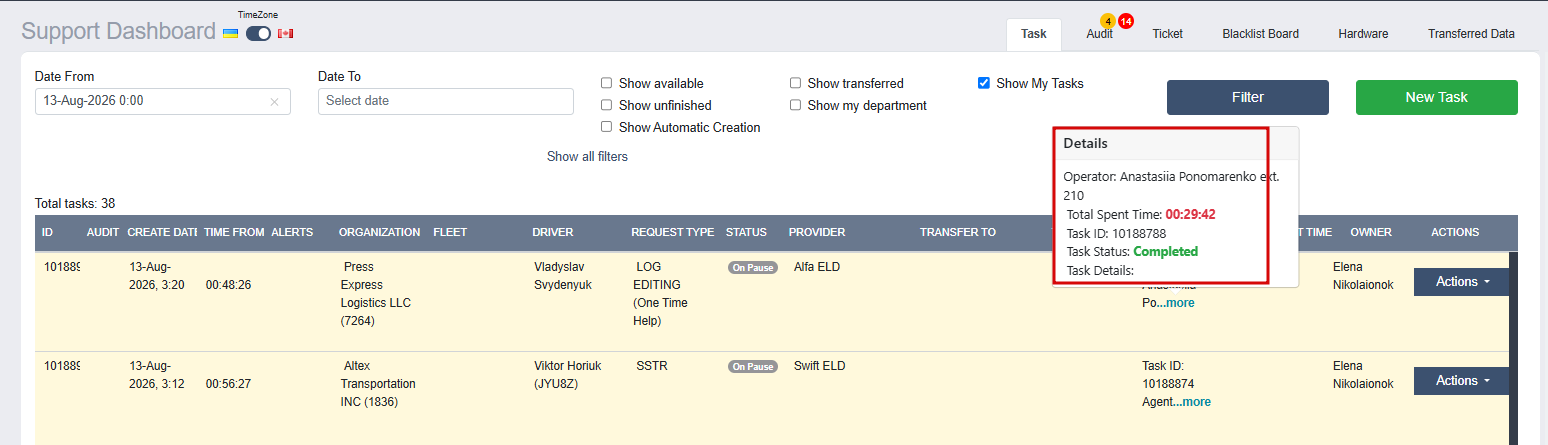Open the Blacklist Board tab

tap(1260, 34)
